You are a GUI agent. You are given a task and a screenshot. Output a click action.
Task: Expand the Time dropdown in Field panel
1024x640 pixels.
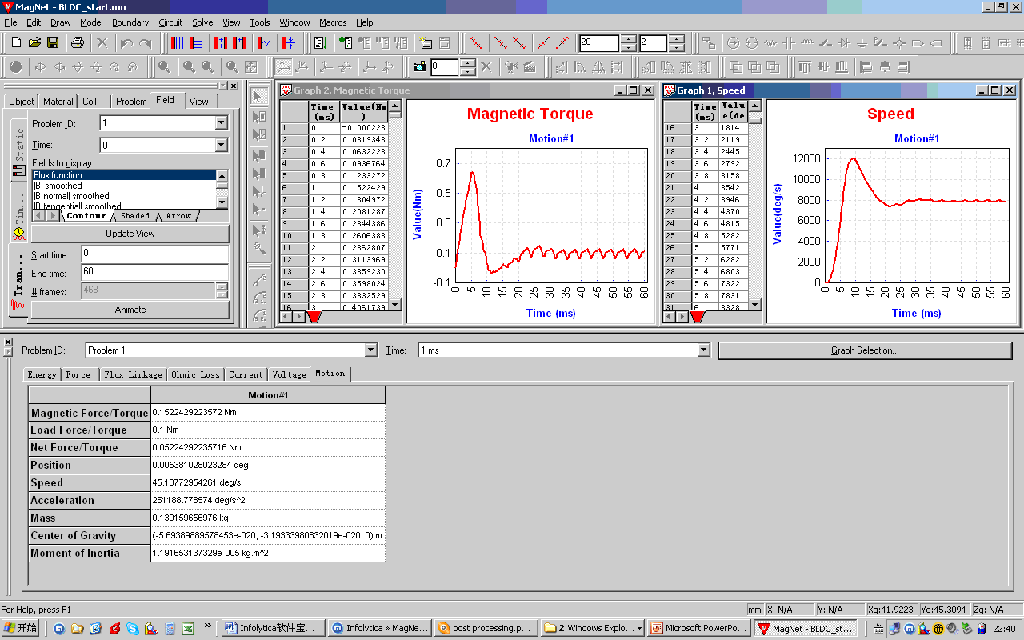point(221,145)
